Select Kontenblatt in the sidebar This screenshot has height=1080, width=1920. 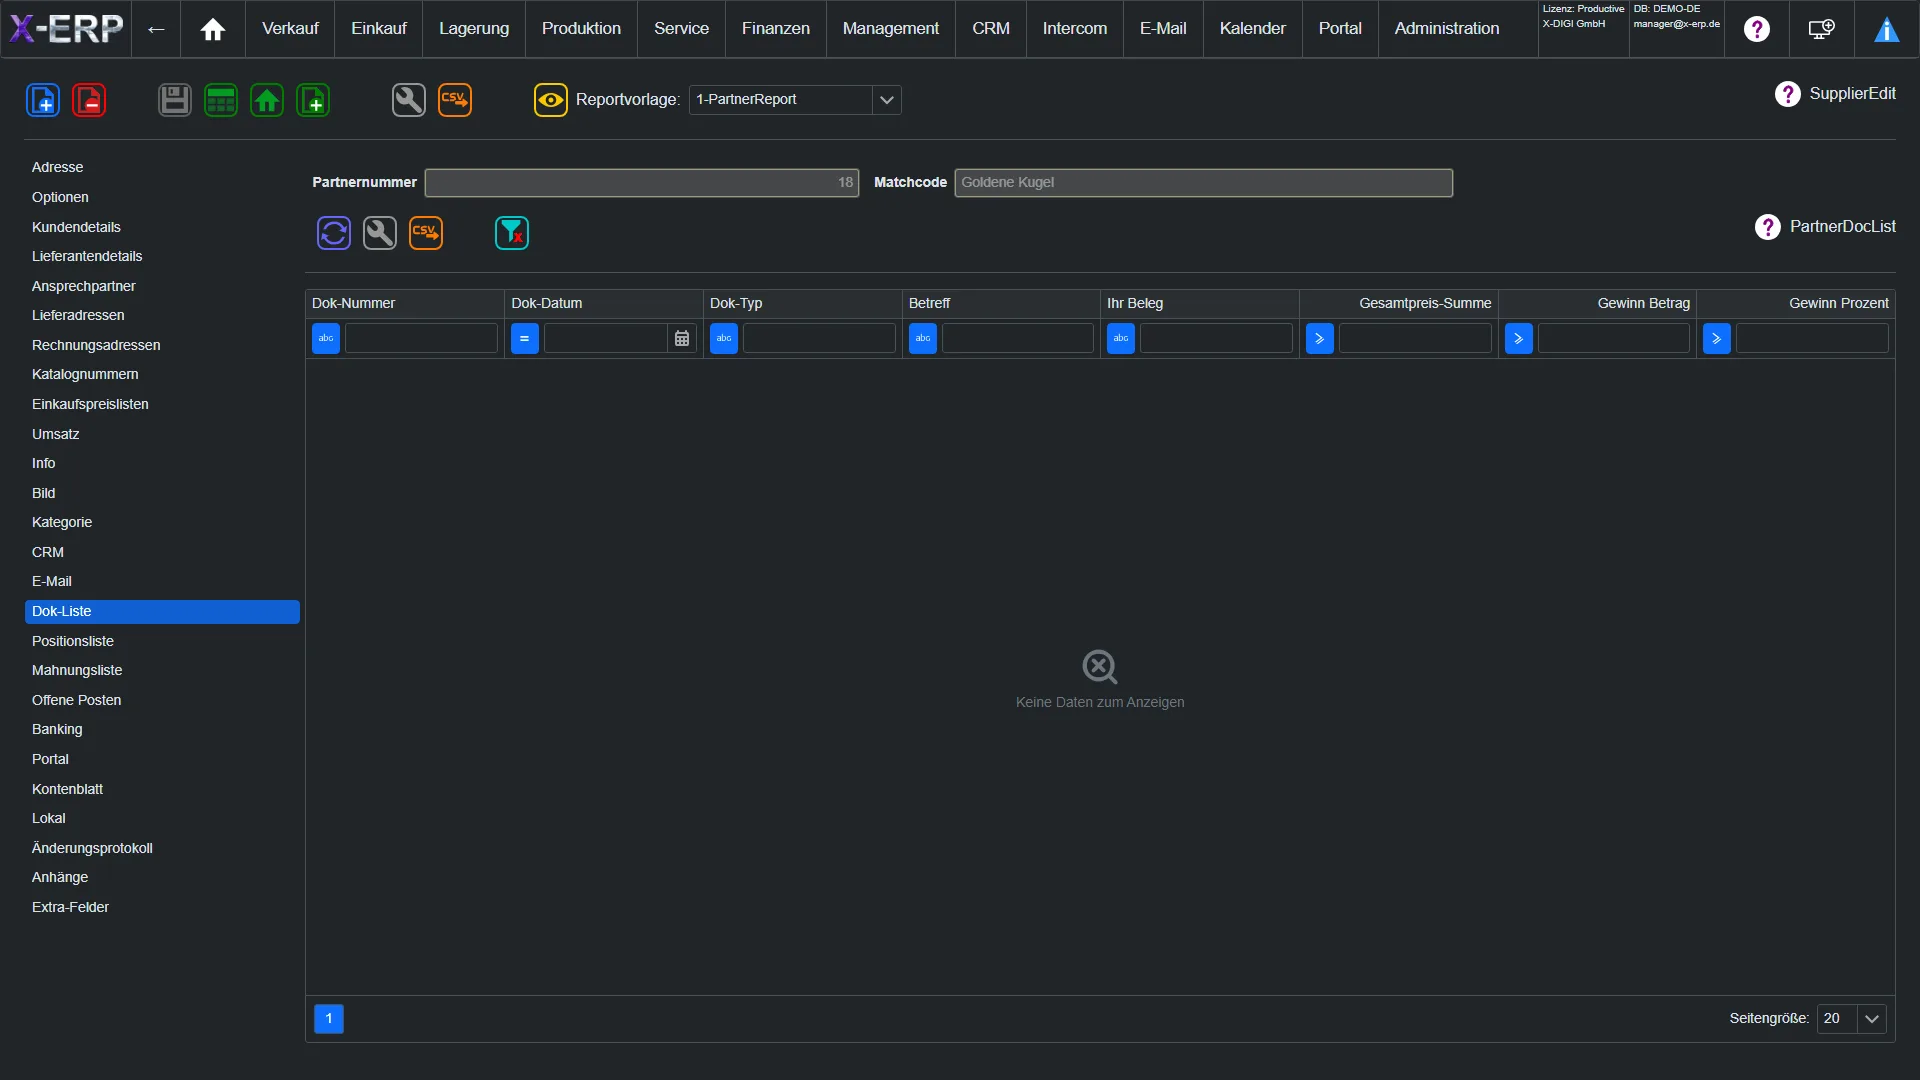coord(162,790)
